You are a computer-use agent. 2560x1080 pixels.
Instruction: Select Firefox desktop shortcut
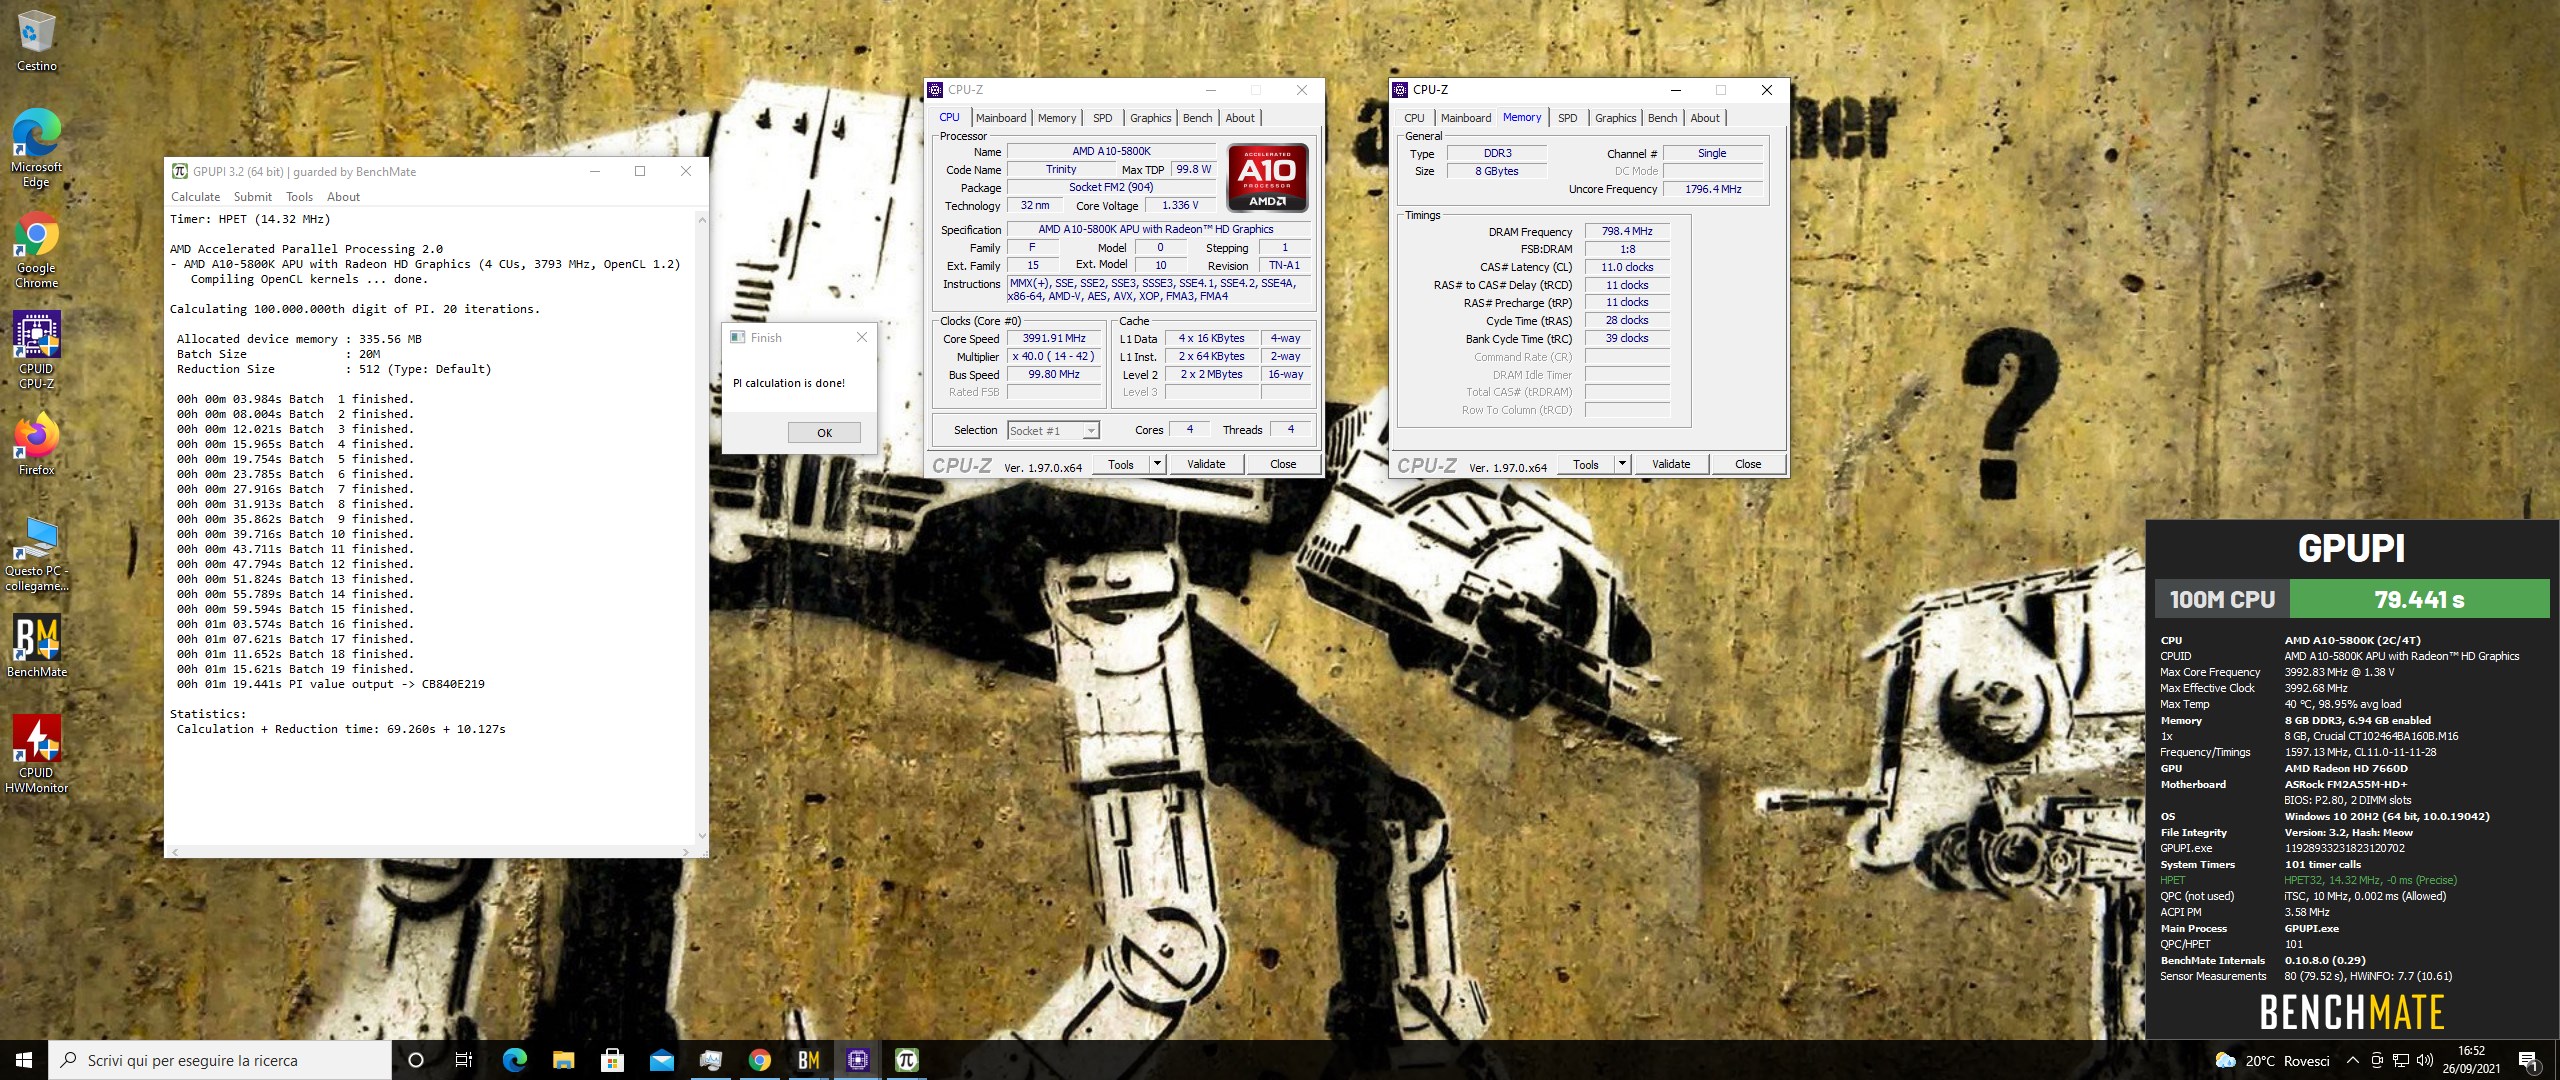36,444
